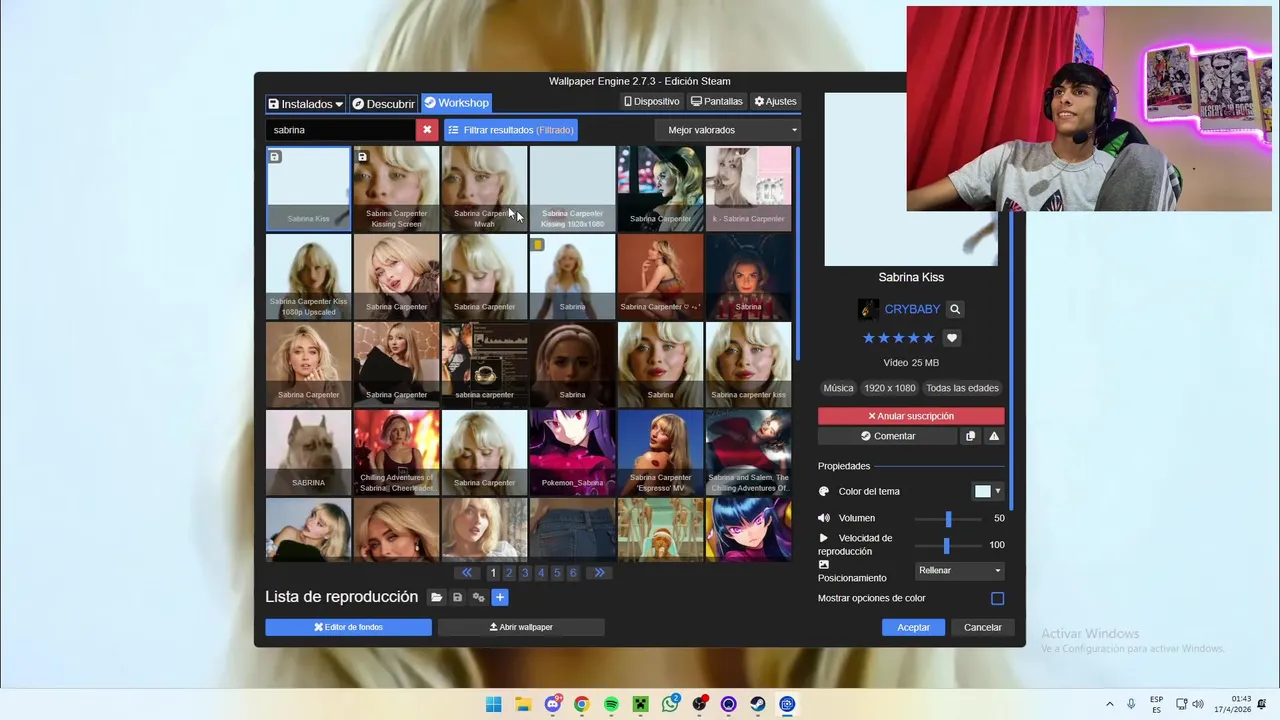The height and width of the screenshot is (720, 1280).
Task: Select the 'SABRINA' dog wallpaper thumbnail
Action: point(308,453)
